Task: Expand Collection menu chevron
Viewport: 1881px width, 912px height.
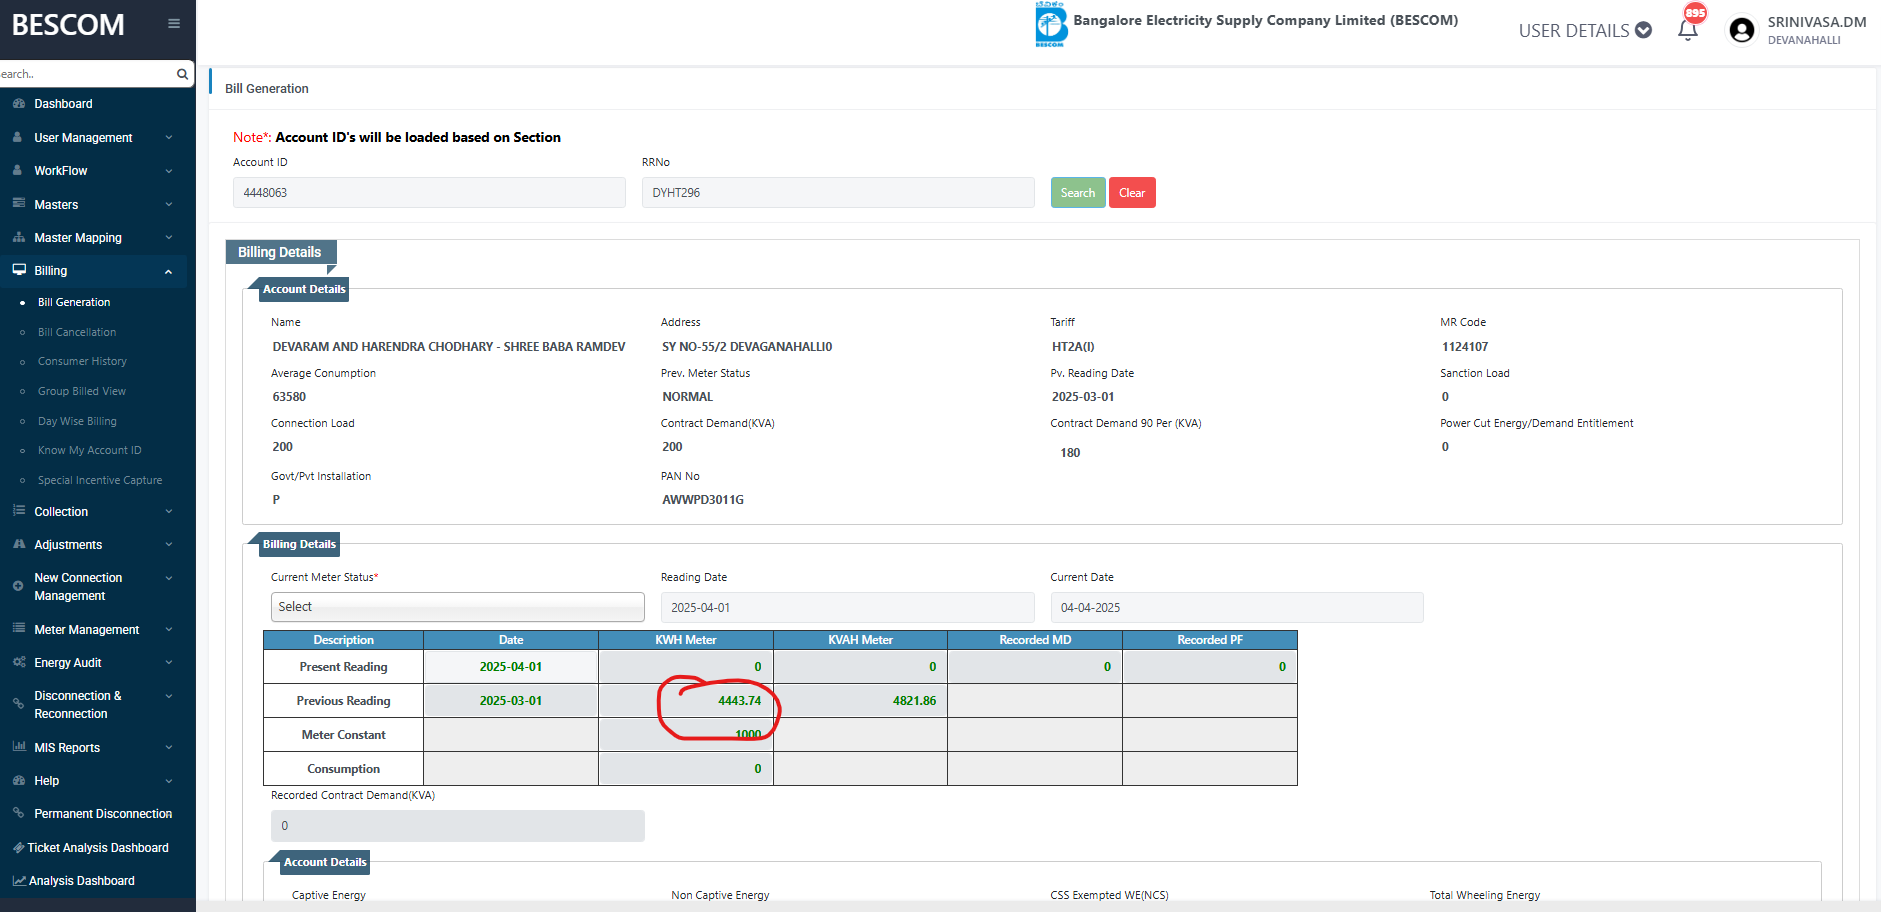Action: [169, 511]
